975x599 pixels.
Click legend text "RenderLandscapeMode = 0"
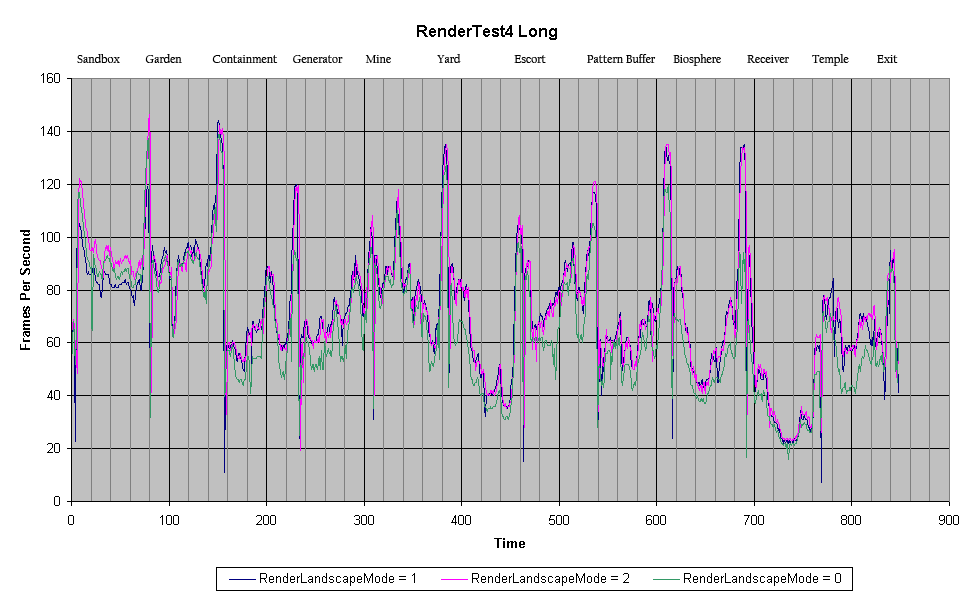[762, 579]
